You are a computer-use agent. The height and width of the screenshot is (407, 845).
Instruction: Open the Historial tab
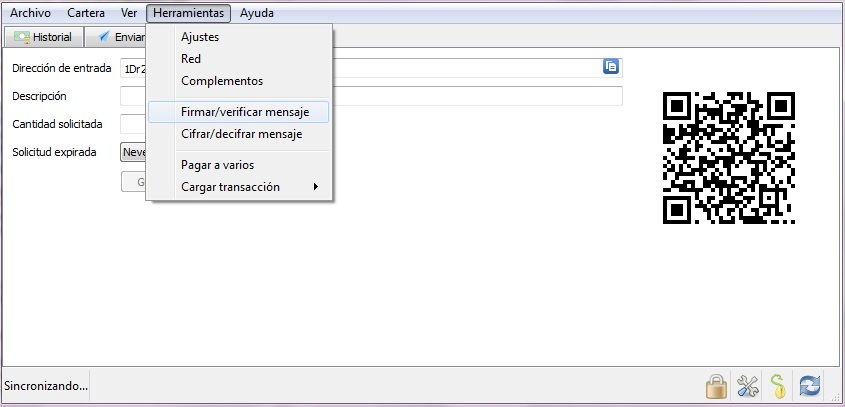[44, 37]
